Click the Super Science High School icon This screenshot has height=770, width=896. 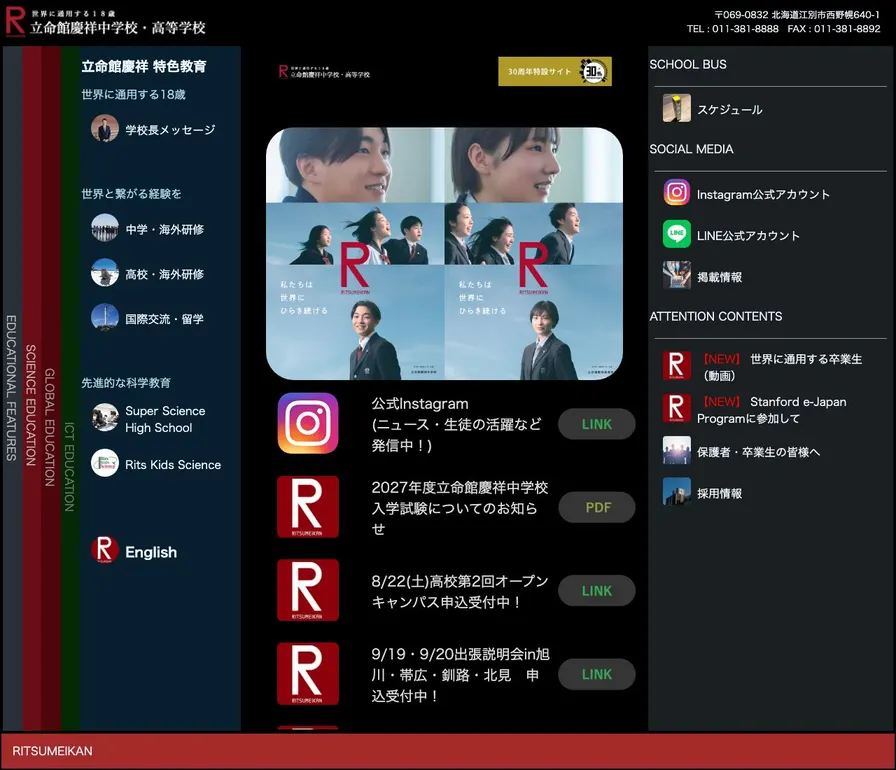(105, 418)
